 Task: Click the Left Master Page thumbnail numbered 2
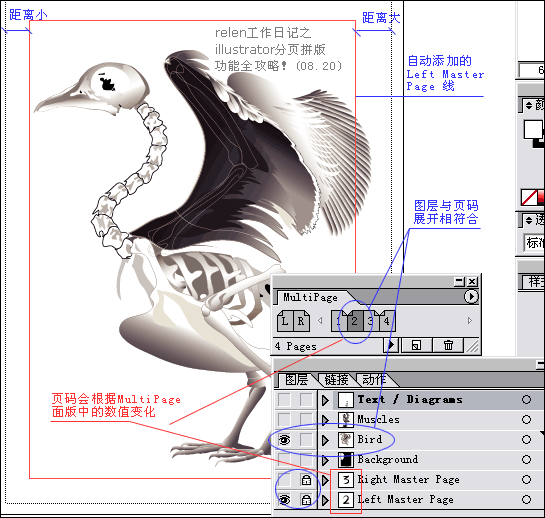pos(346,500)
